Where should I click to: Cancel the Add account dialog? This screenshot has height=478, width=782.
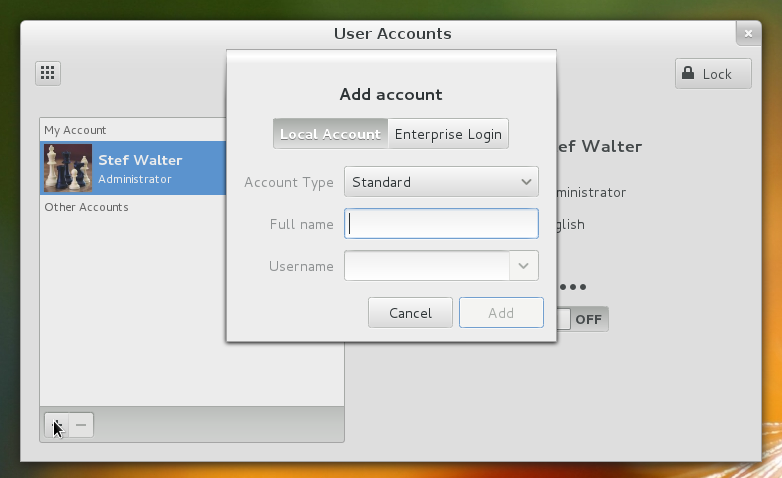point(410,313)
